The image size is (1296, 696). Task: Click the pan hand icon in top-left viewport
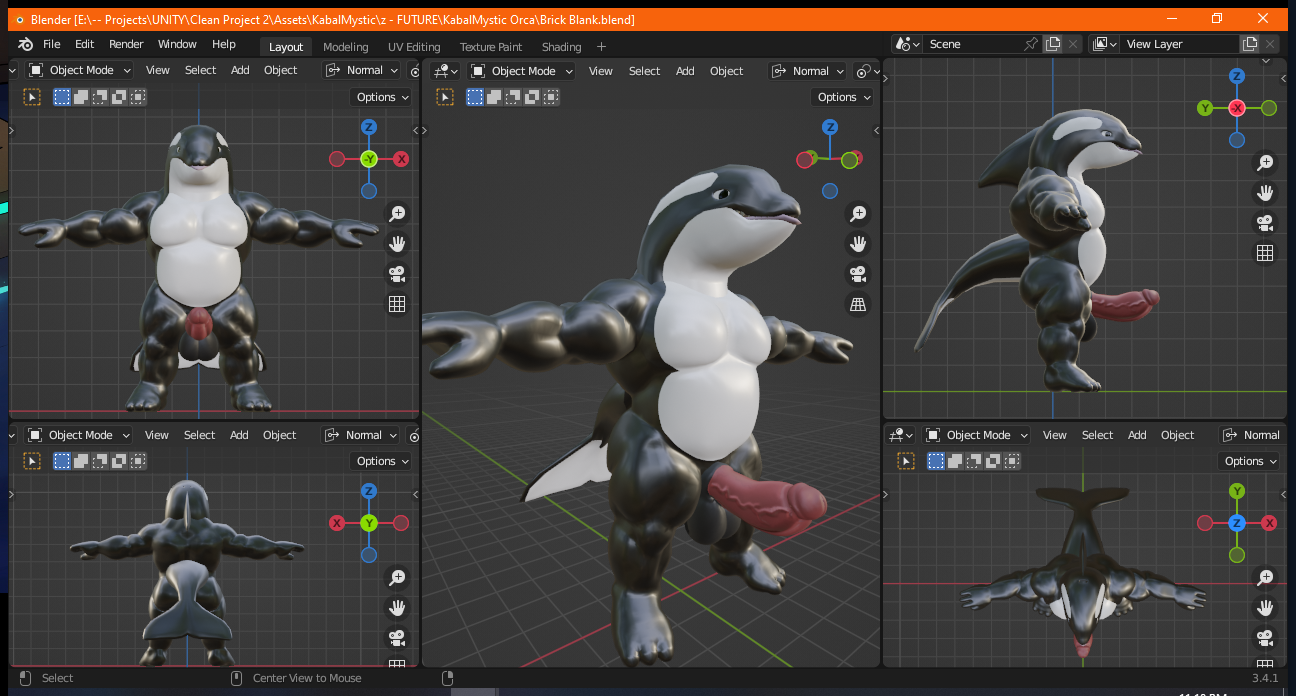(397, 243)
